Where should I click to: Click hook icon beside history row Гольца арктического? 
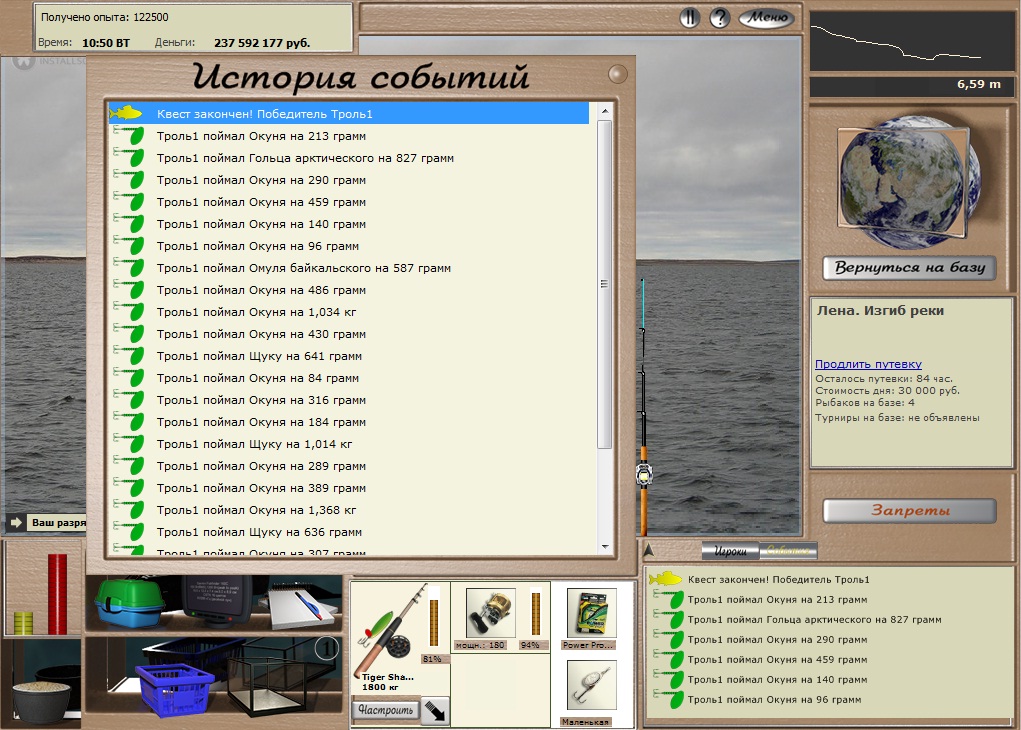[129, 158]
